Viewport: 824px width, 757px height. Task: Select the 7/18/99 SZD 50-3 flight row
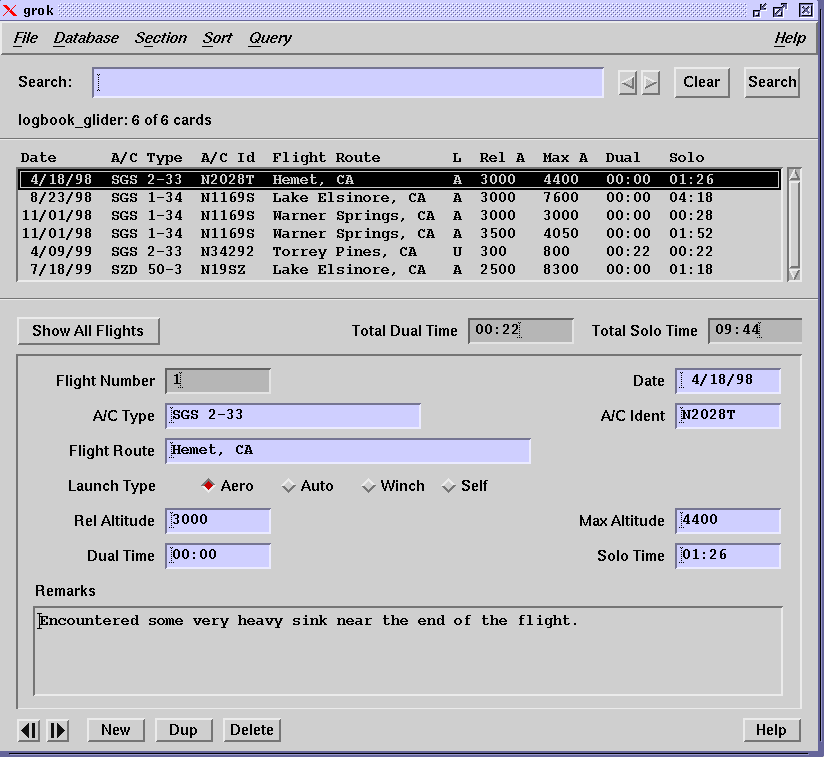click(x=399, y=269)
